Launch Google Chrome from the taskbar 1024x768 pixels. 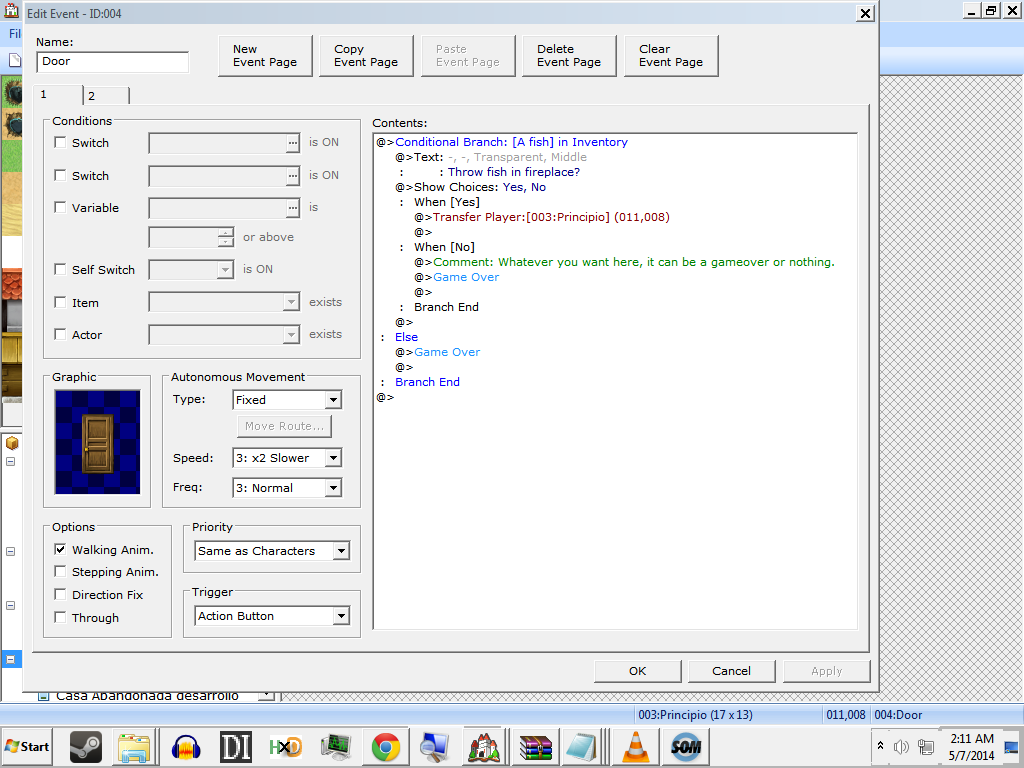point(386,746)
